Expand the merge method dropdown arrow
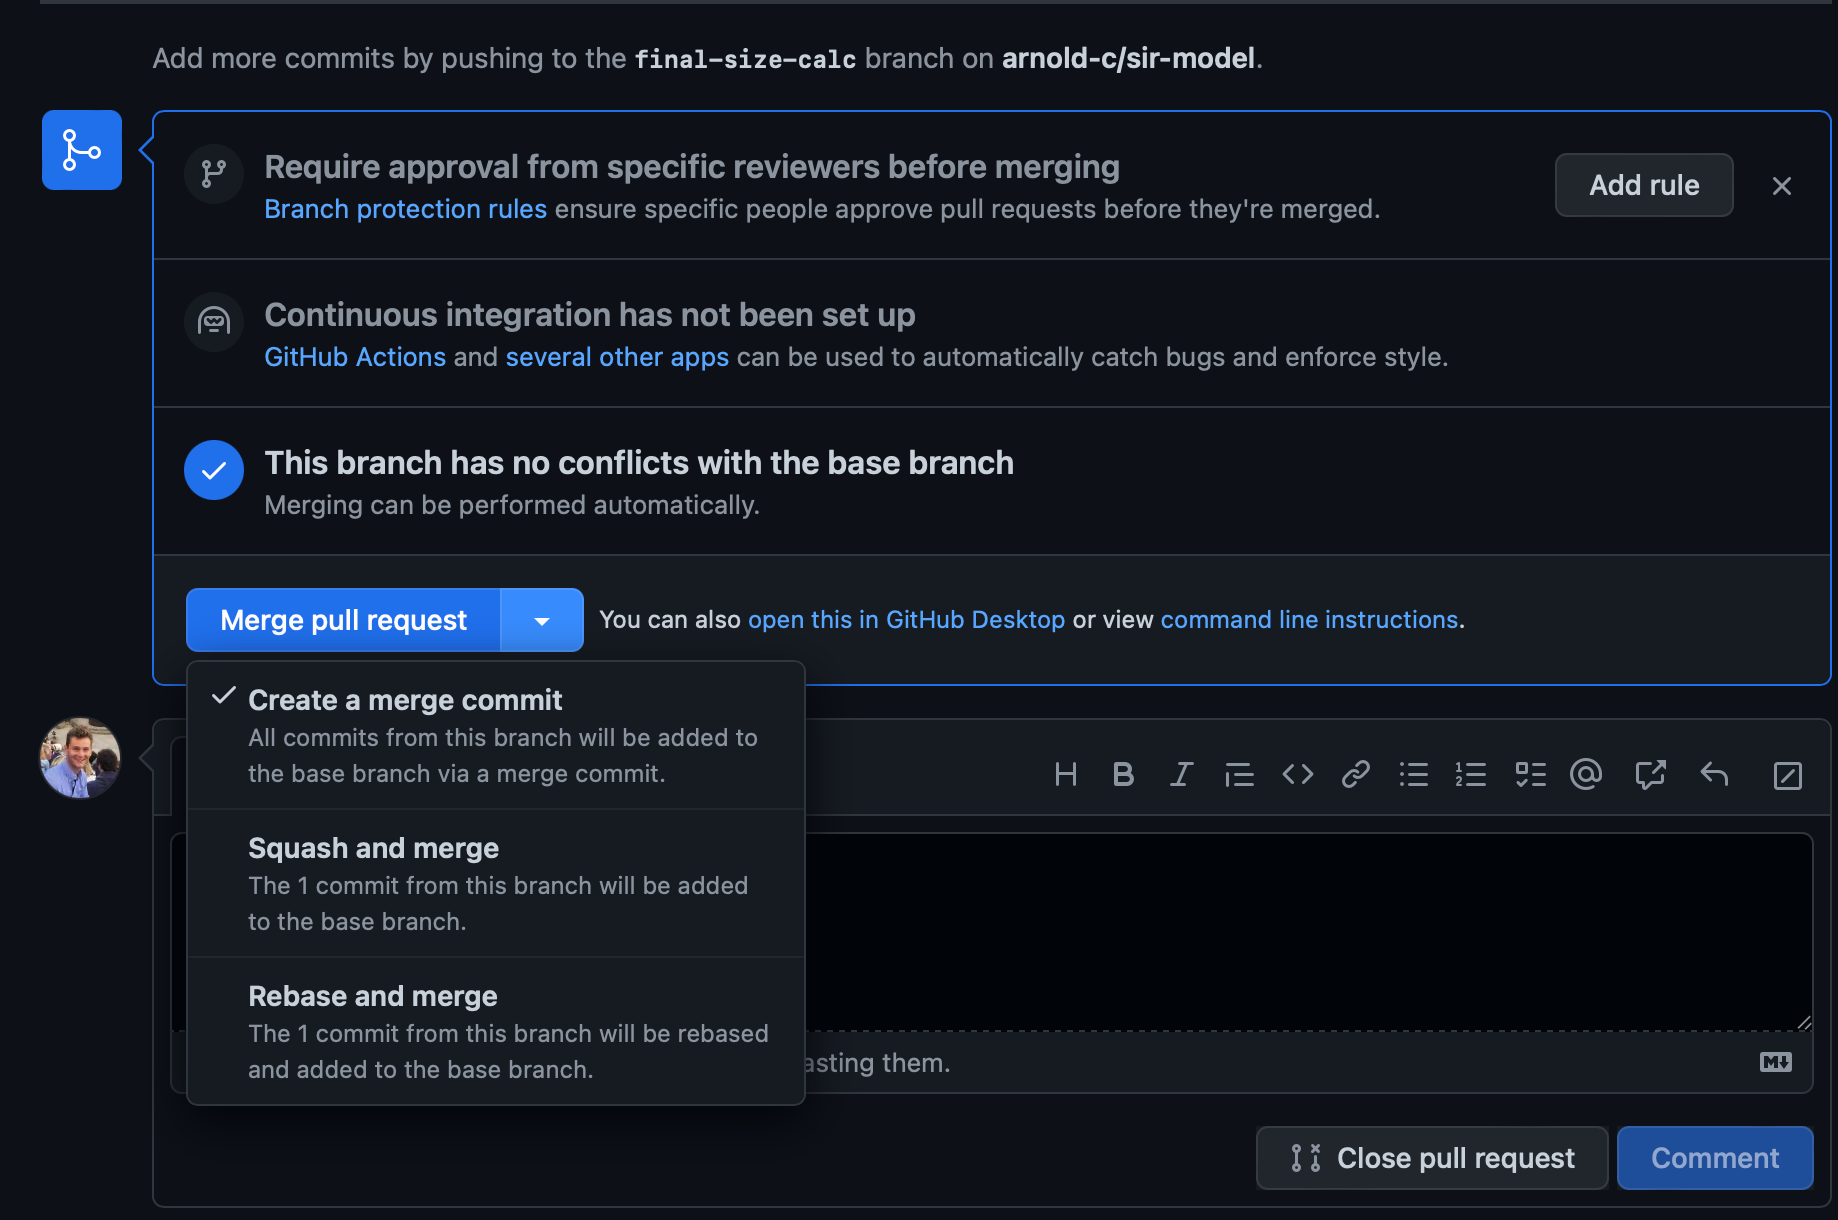1838x1220 pixels. 541,621
